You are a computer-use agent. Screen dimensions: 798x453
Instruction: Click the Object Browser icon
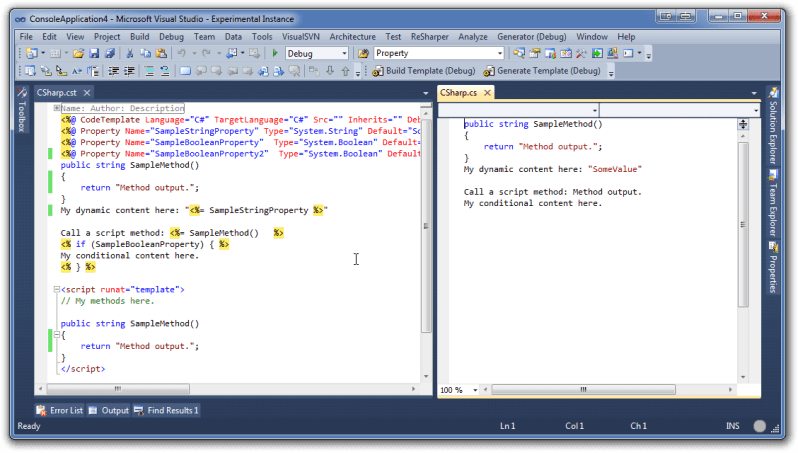coord(565,53)
